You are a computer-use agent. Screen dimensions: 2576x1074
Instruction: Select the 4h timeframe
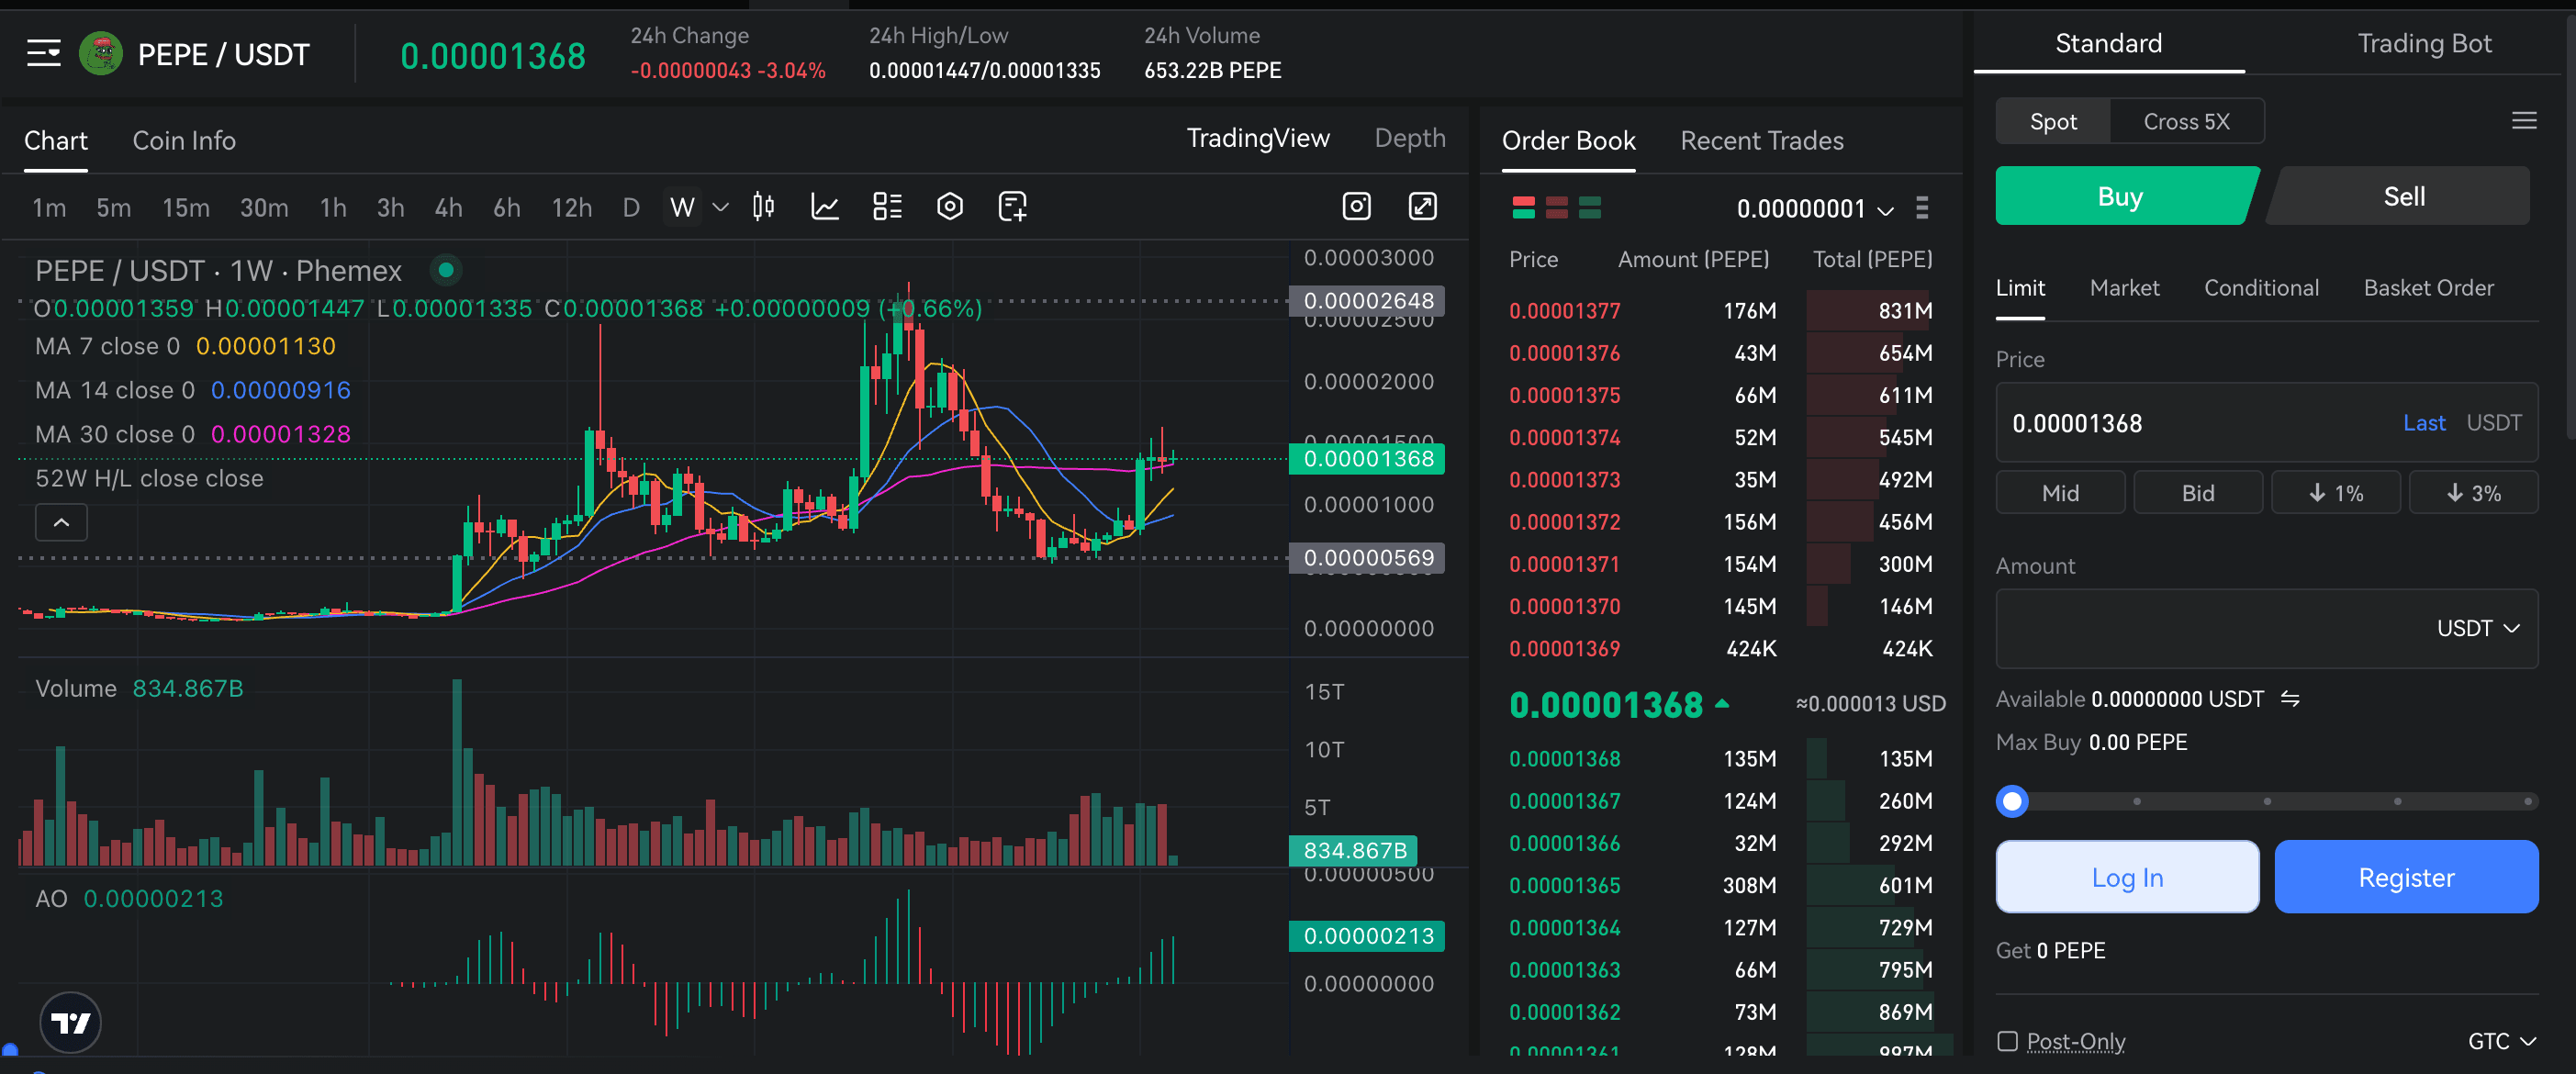448,207
